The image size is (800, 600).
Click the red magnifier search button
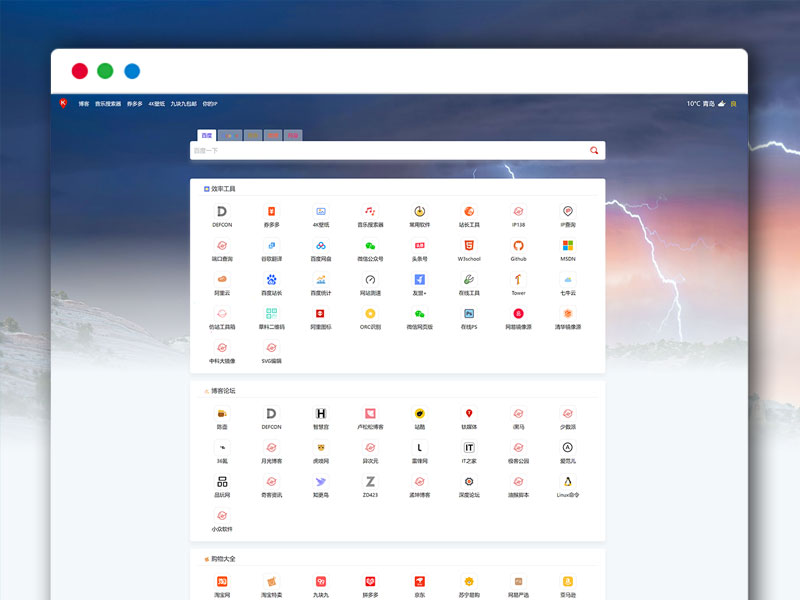click(594, 151)
